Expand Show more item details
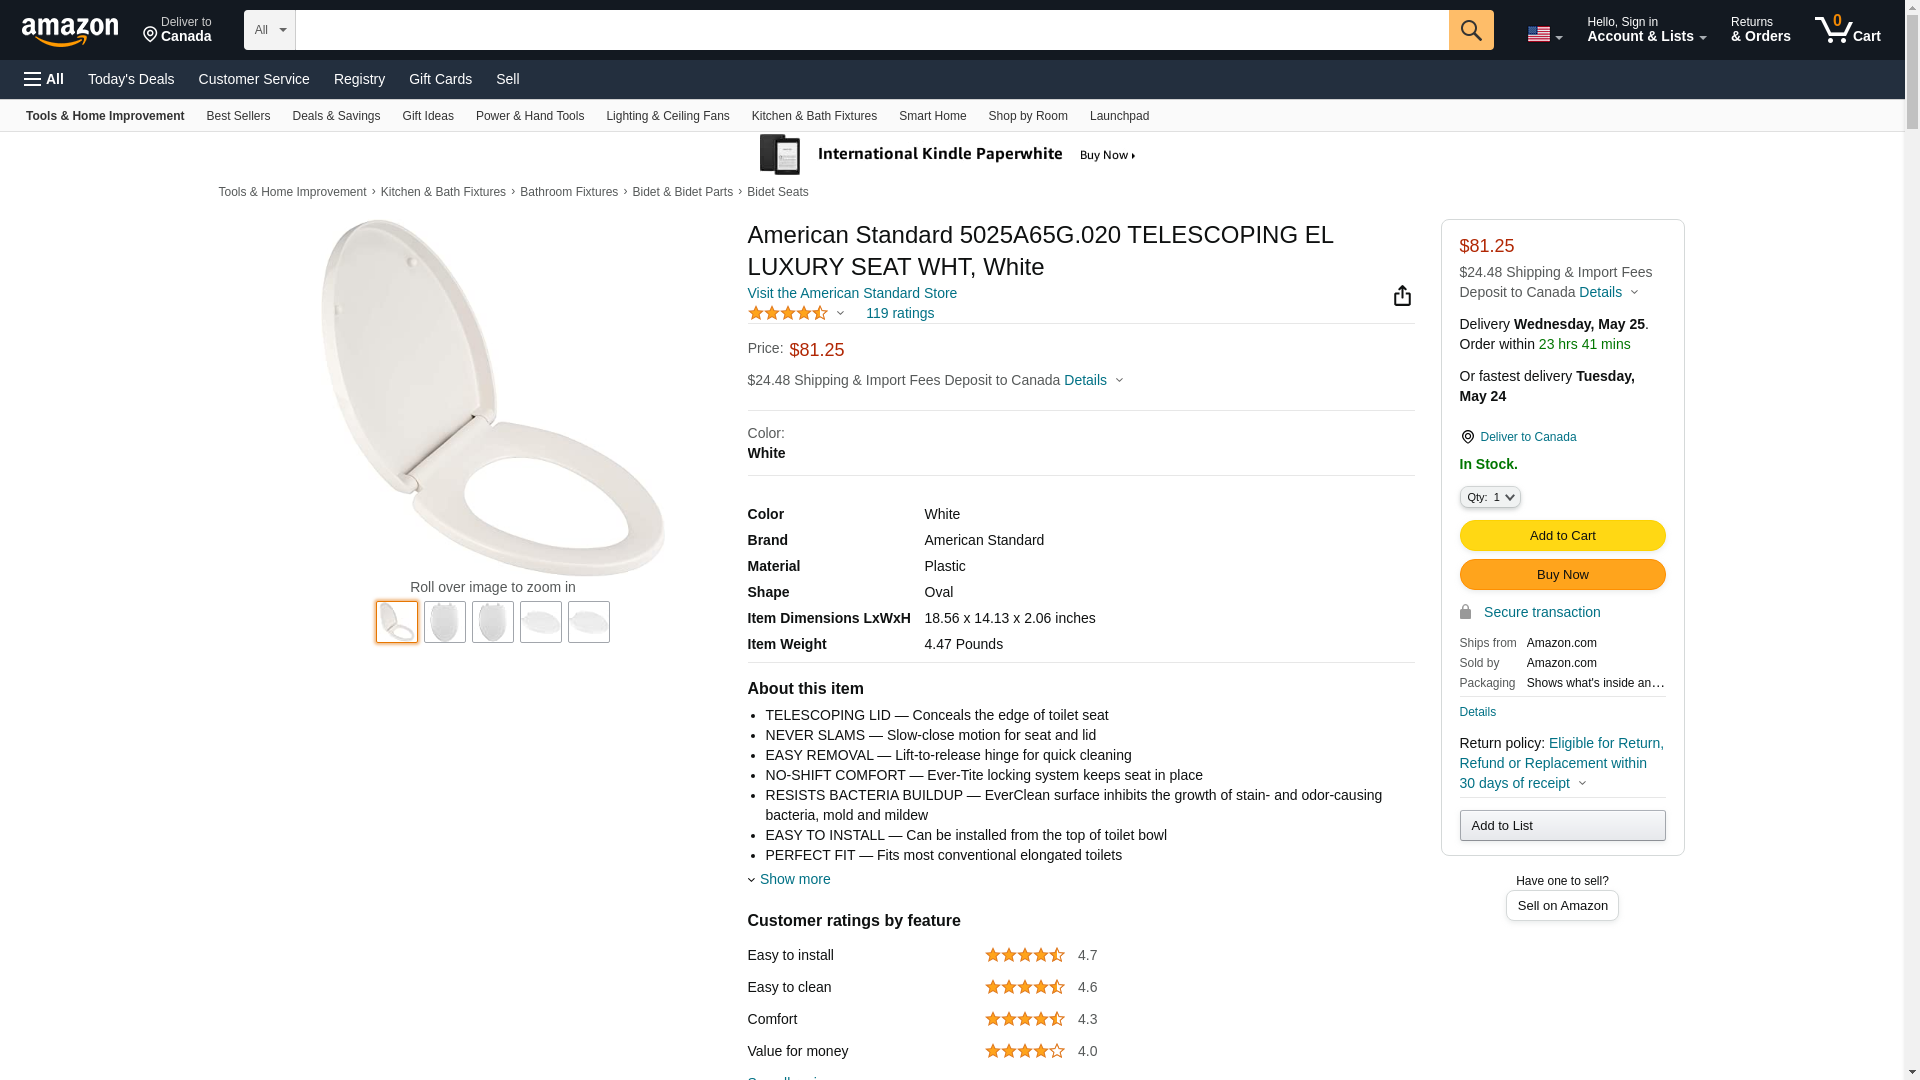The height and width of the screenshot is (1080, 1920). pos(794,879)
